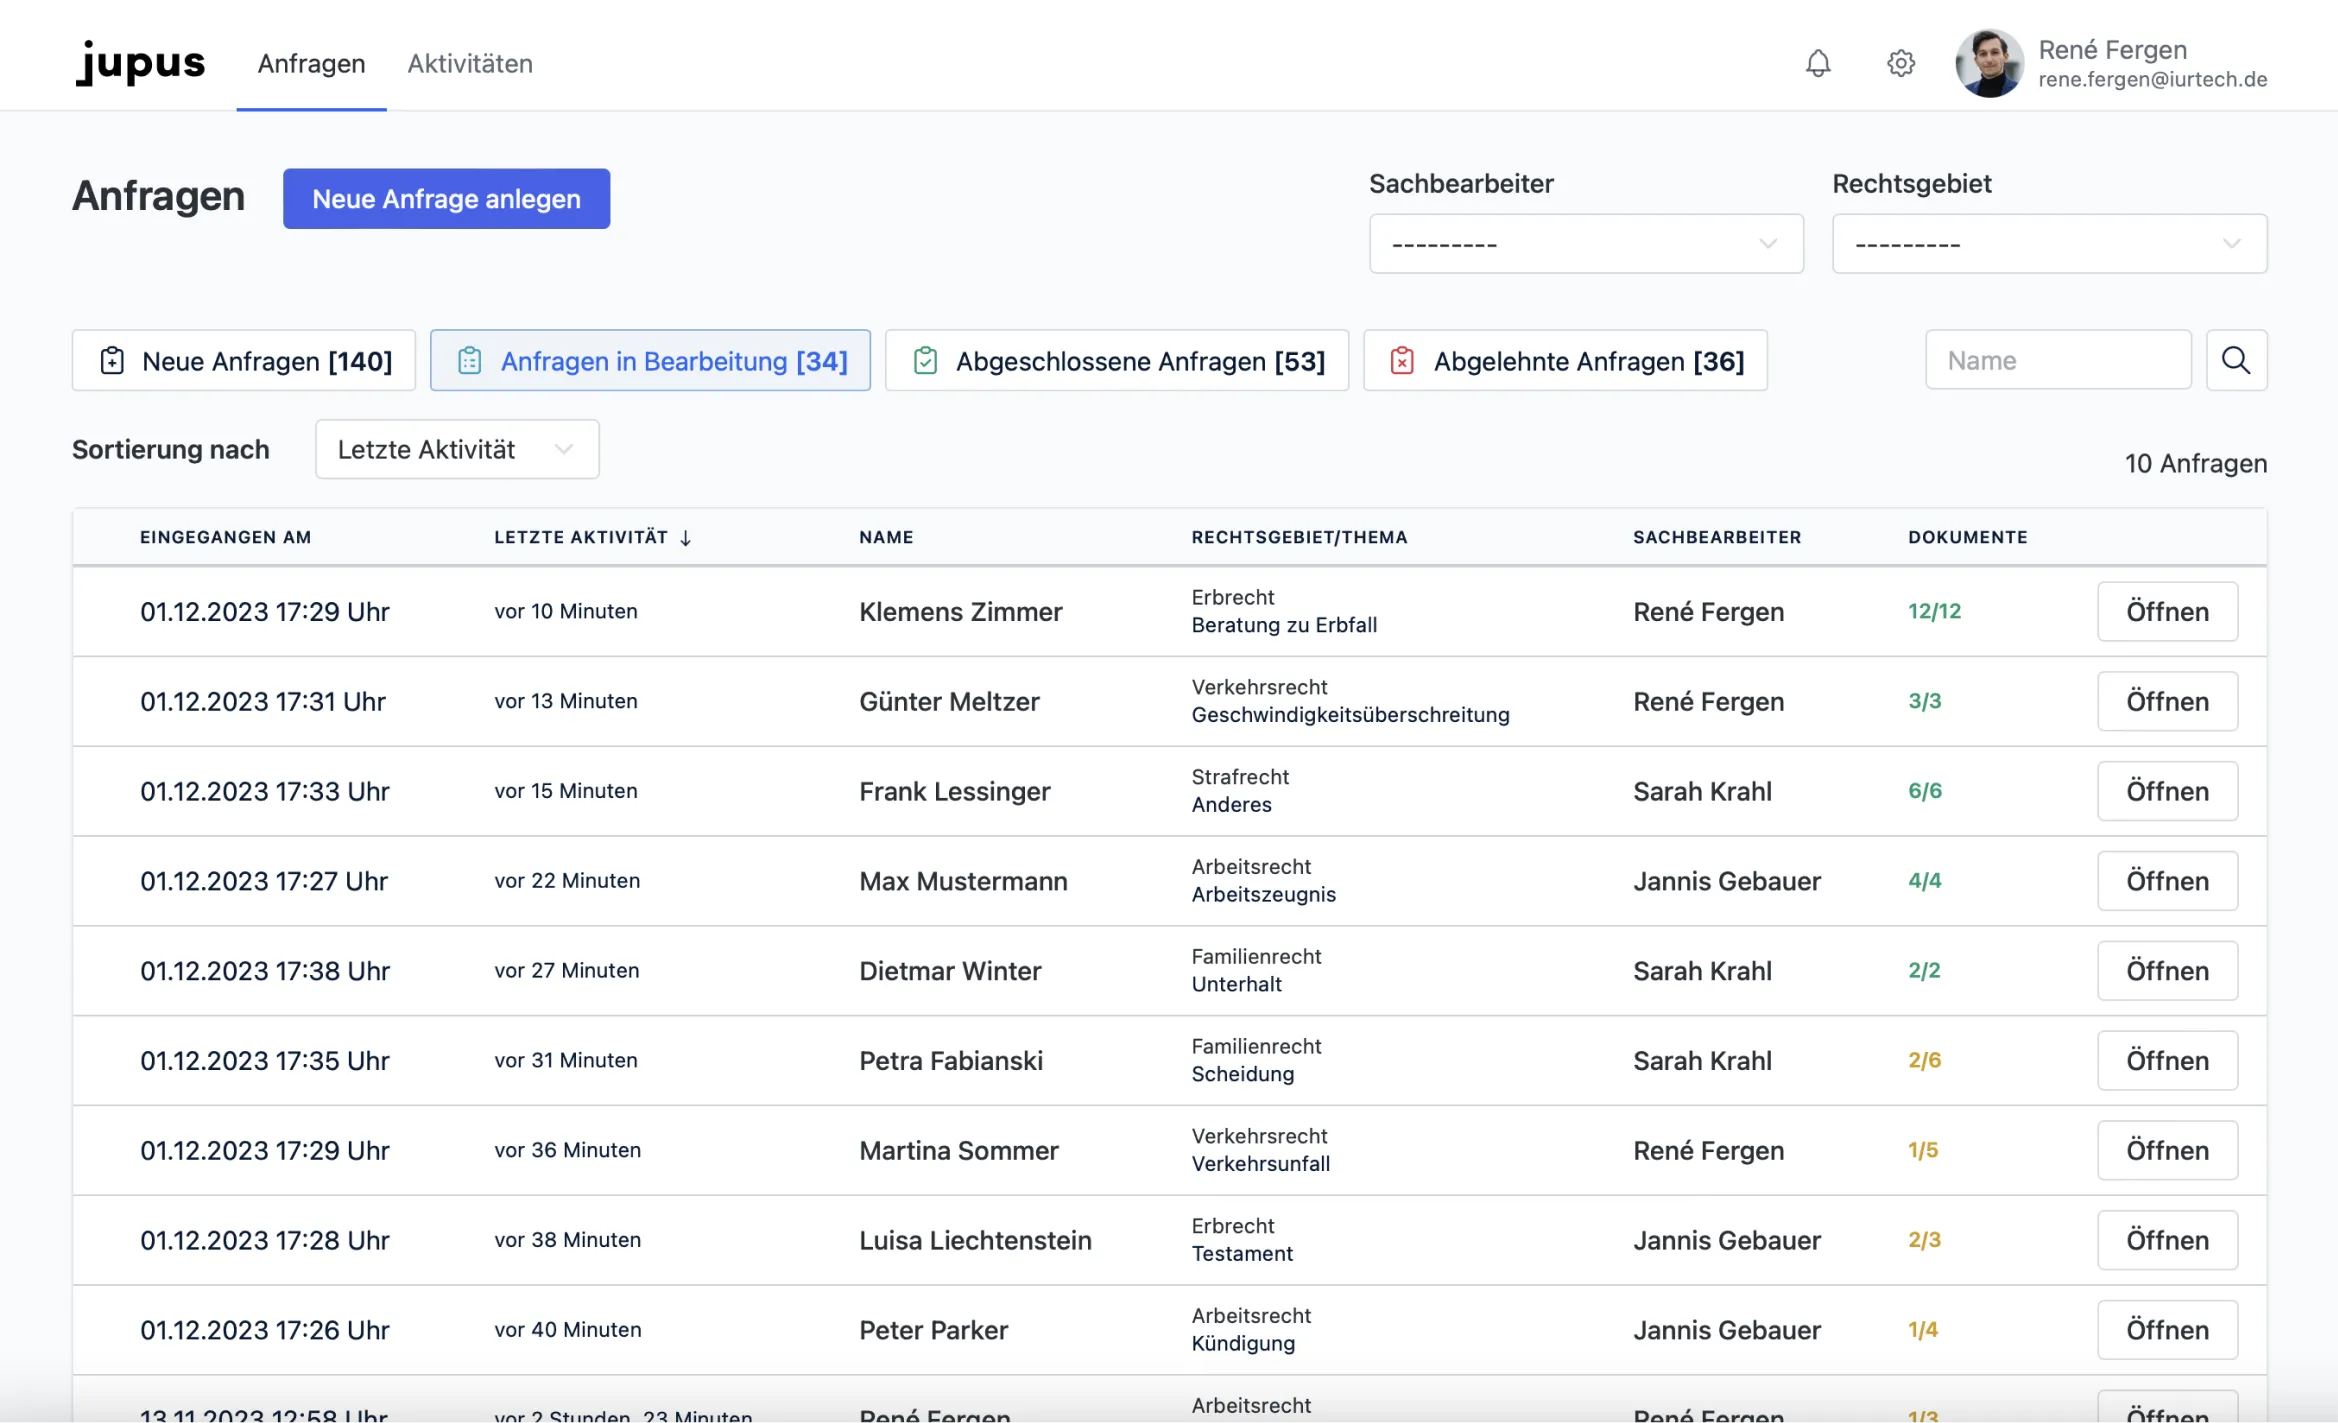Open the Martina Sommer request with Öffnen
The height and width of the screenshot is (1423, 2338).
(2166, 1151)
